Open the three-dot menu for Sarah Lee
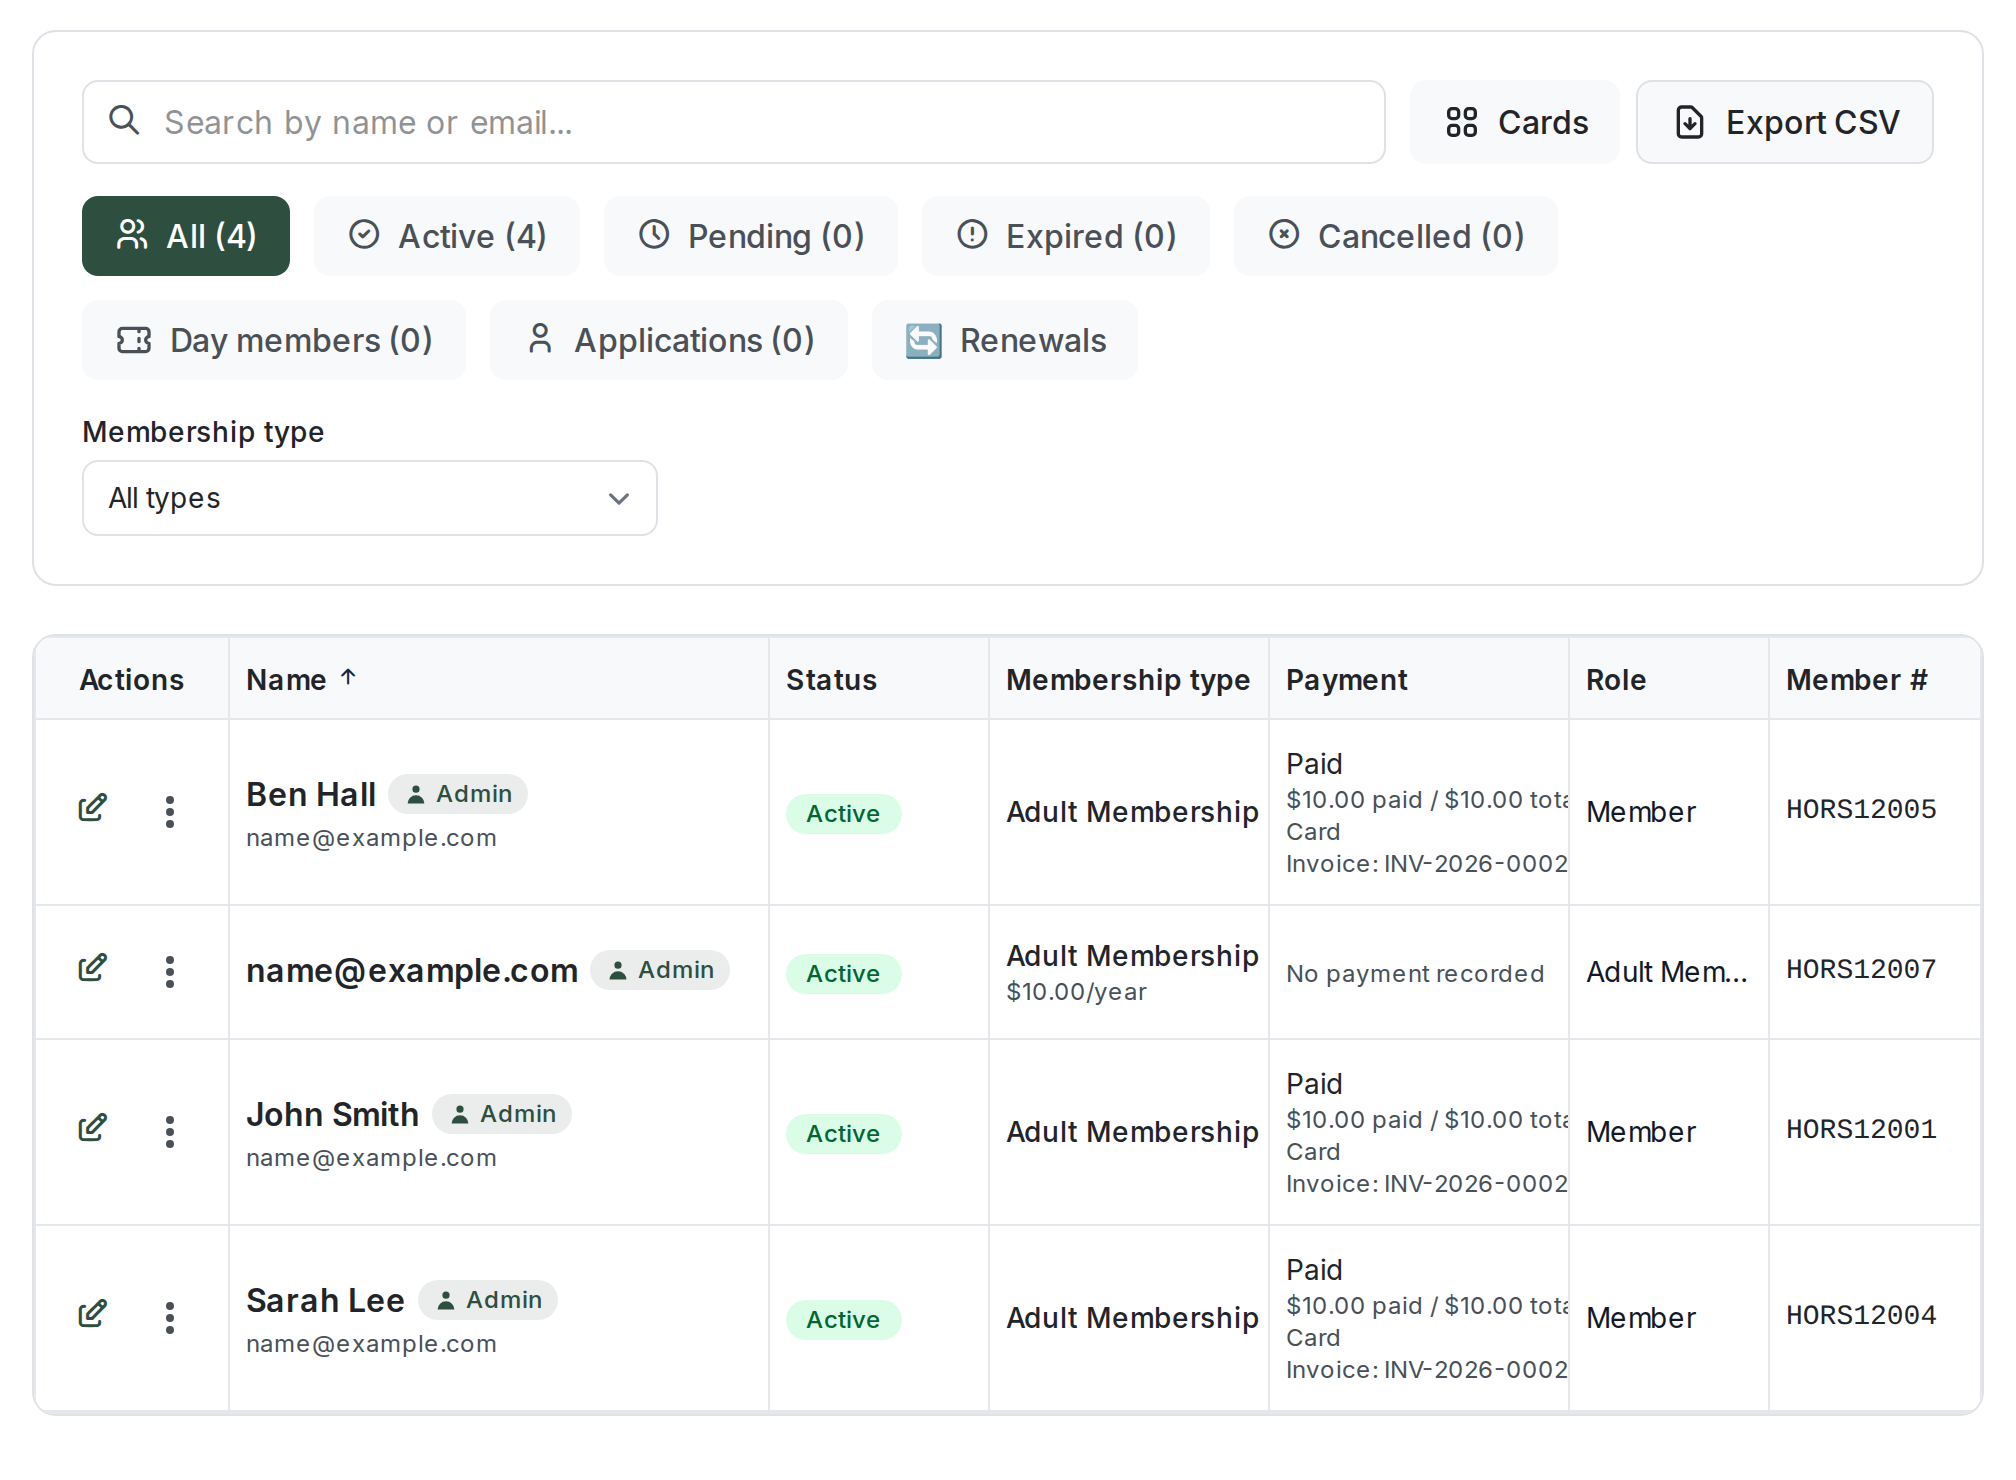 (x=170, y=1318)
